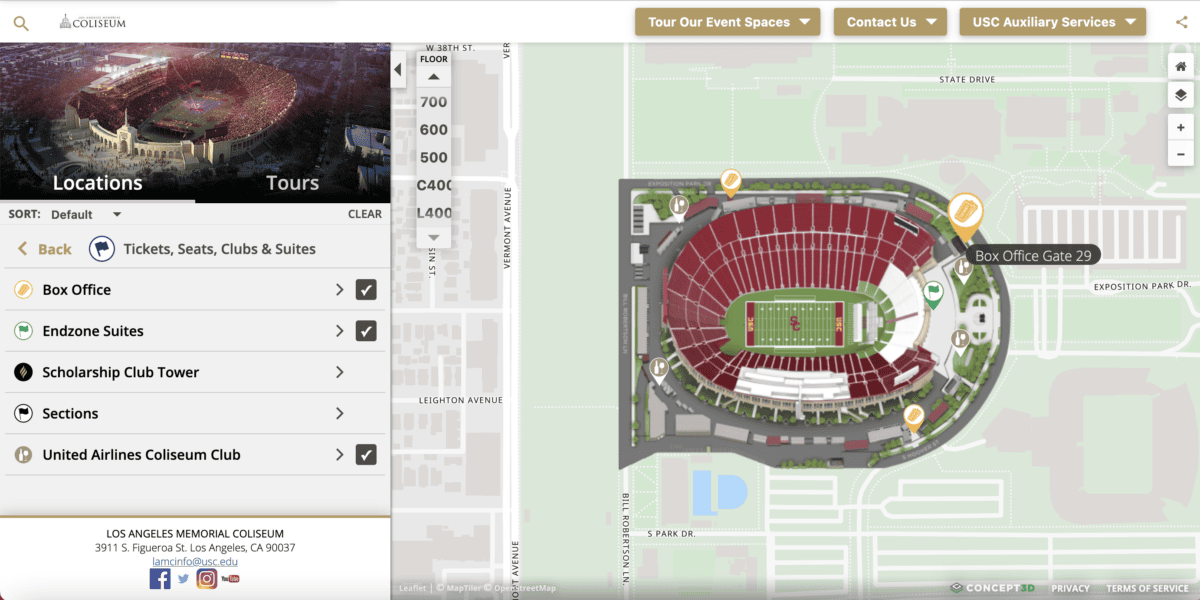Click the home icon on the map
The width and height of the screenshot is (1200, 600).
pyautogui.click(x=1181, y=65)
